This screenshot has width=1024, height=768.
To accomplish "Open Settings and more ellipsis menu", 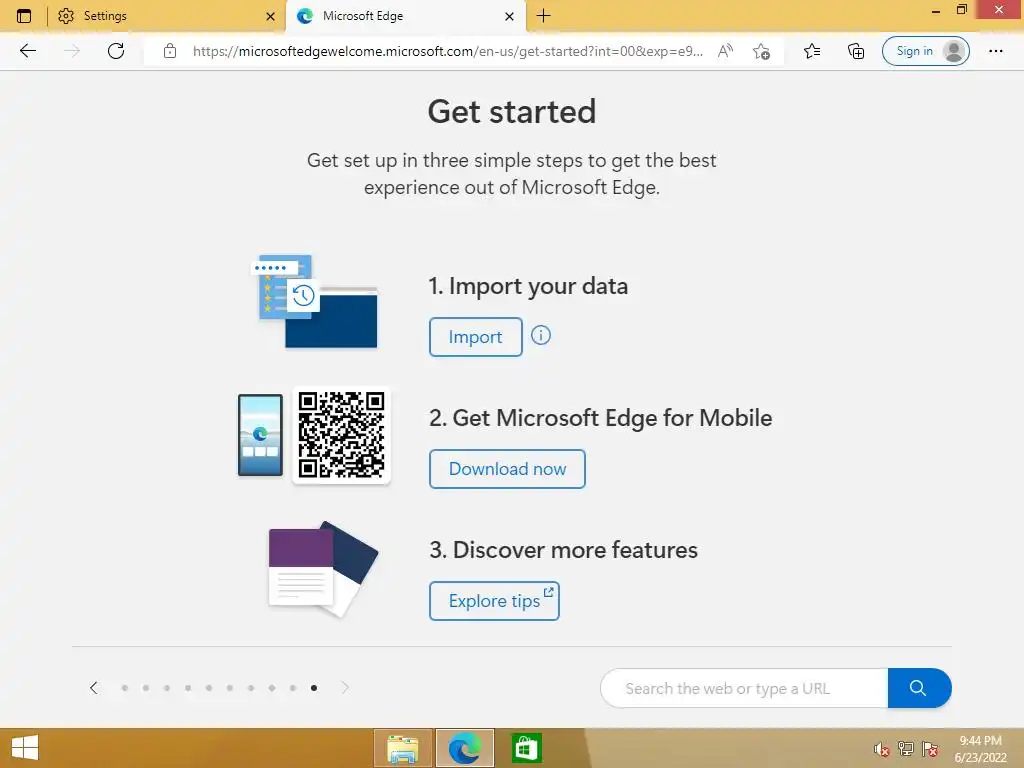I will 995,51.
